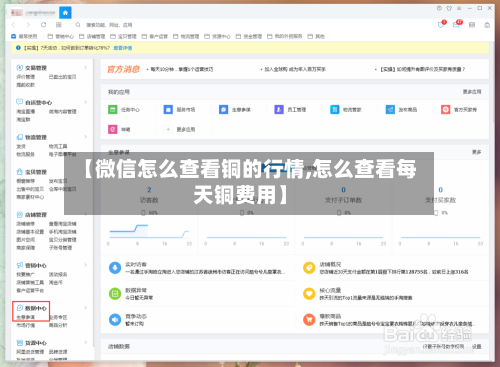Open 服务市场 app icon
The width and height of the screenshot is (500, 367).
pos(168,109)
